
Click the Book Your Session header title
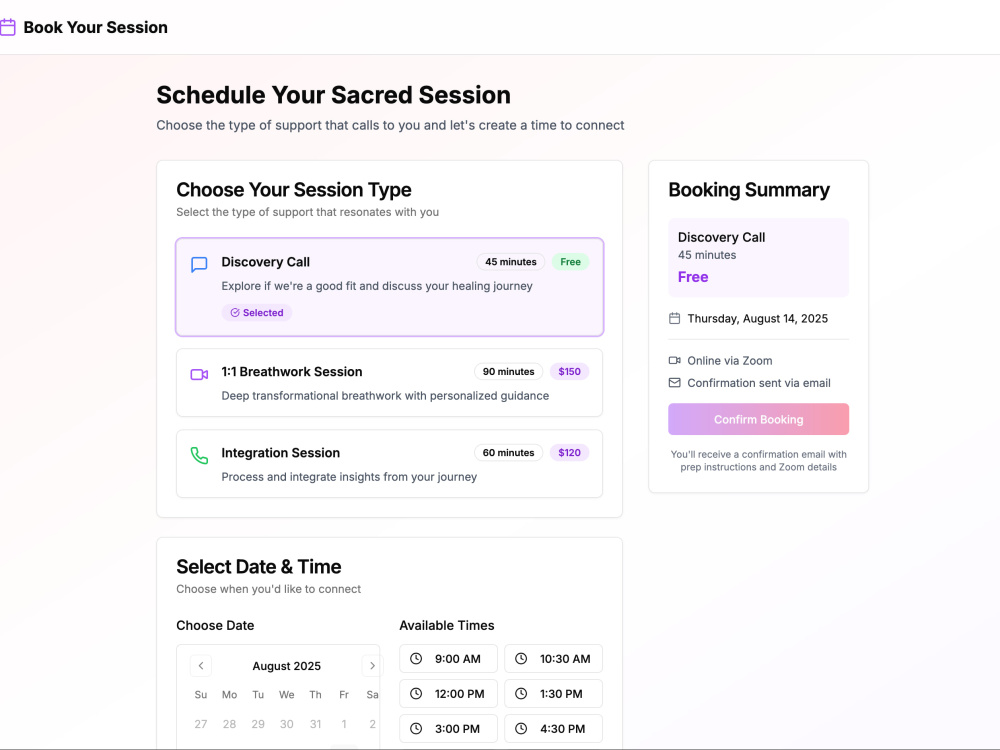(x=96, y=27)
